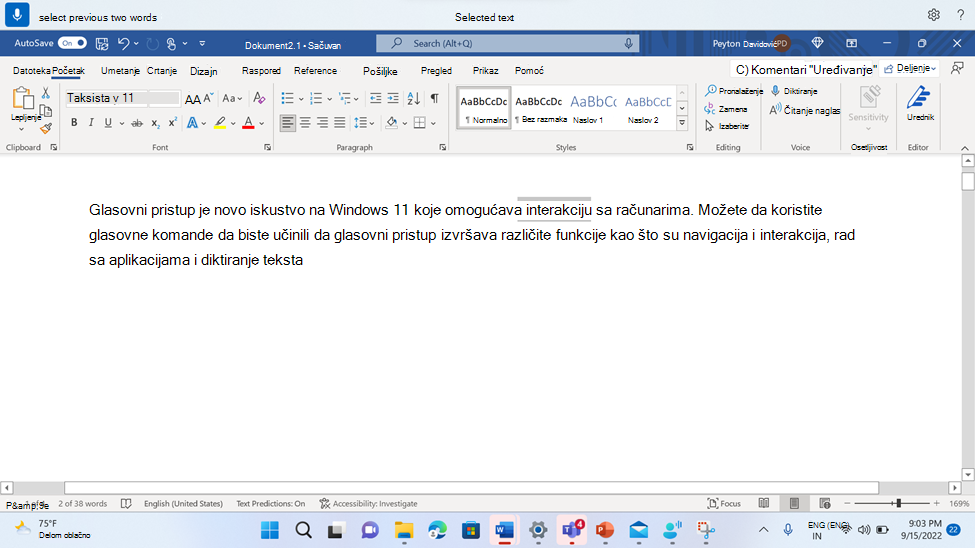Screen dimensions: 975x548
Task: Cut selection with scissors icon
Action: point(45,93)
